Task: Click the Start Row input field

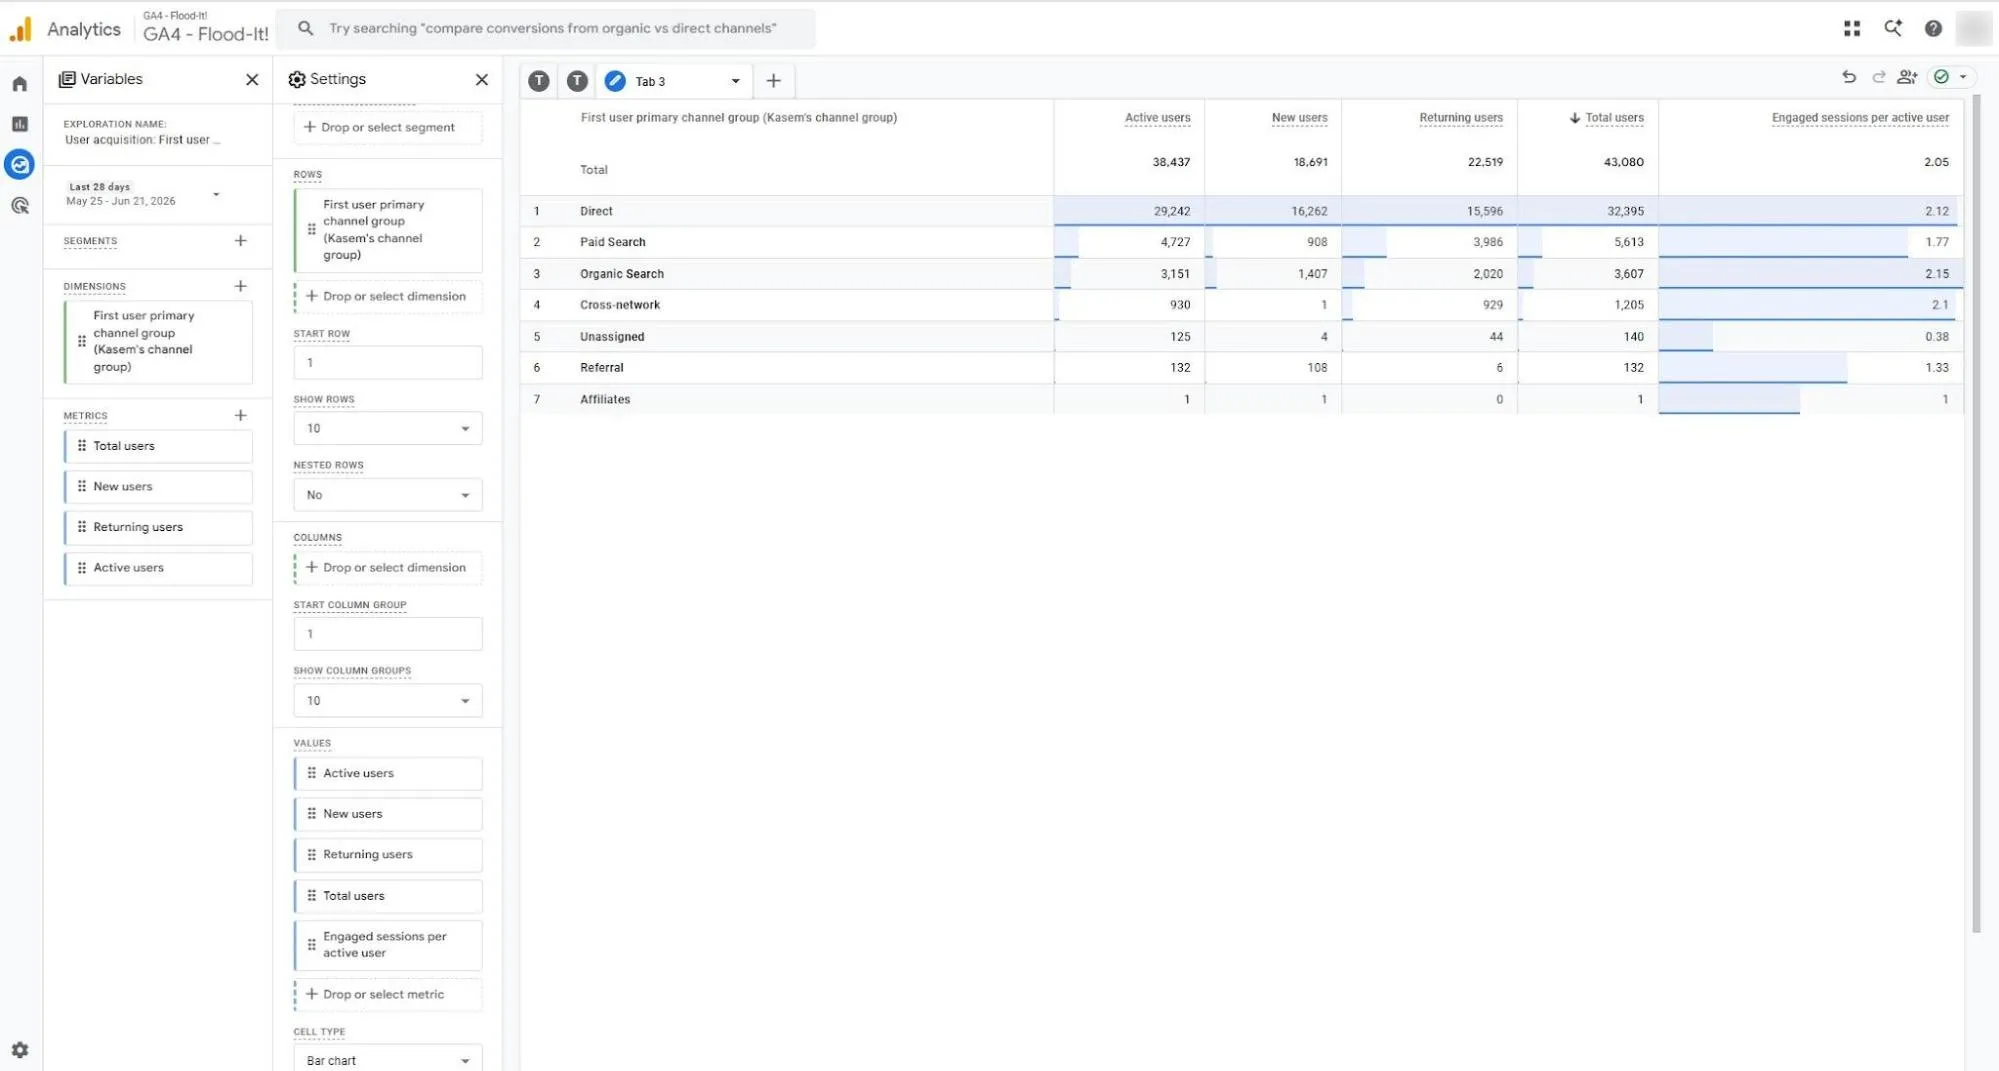Action: pyautogui.click(x=388, y=362)
